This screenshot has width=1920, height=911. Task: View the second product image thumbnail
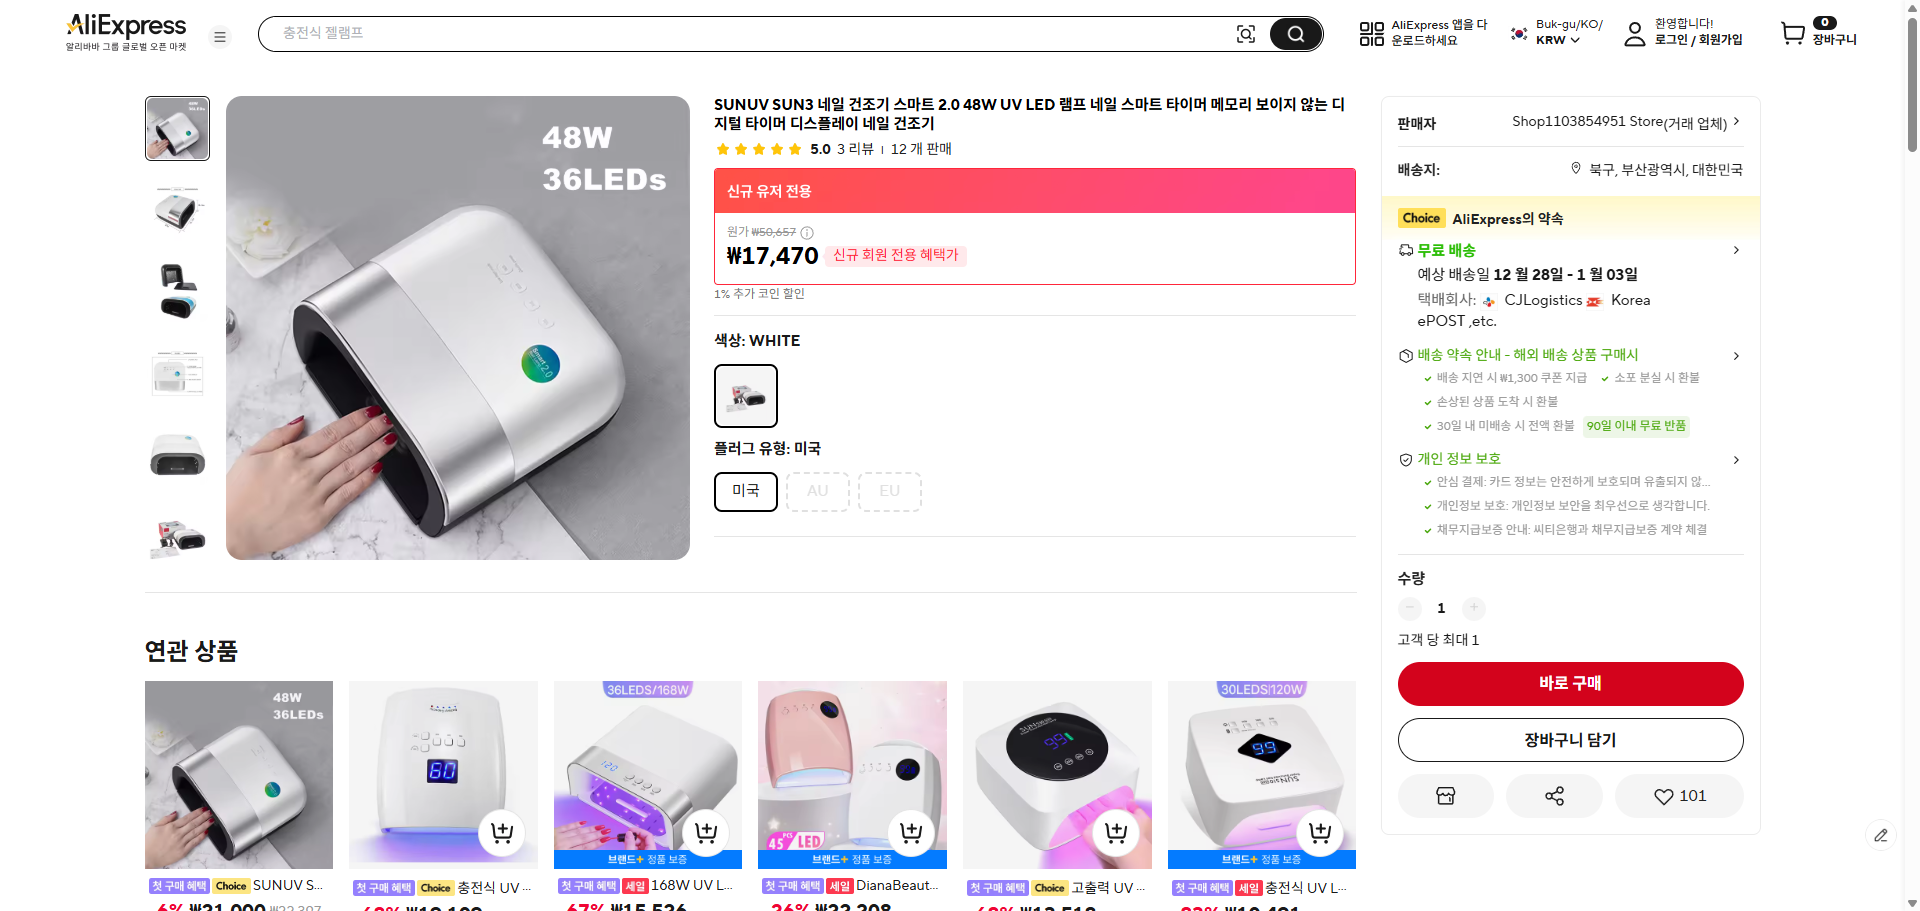[177, 209]
